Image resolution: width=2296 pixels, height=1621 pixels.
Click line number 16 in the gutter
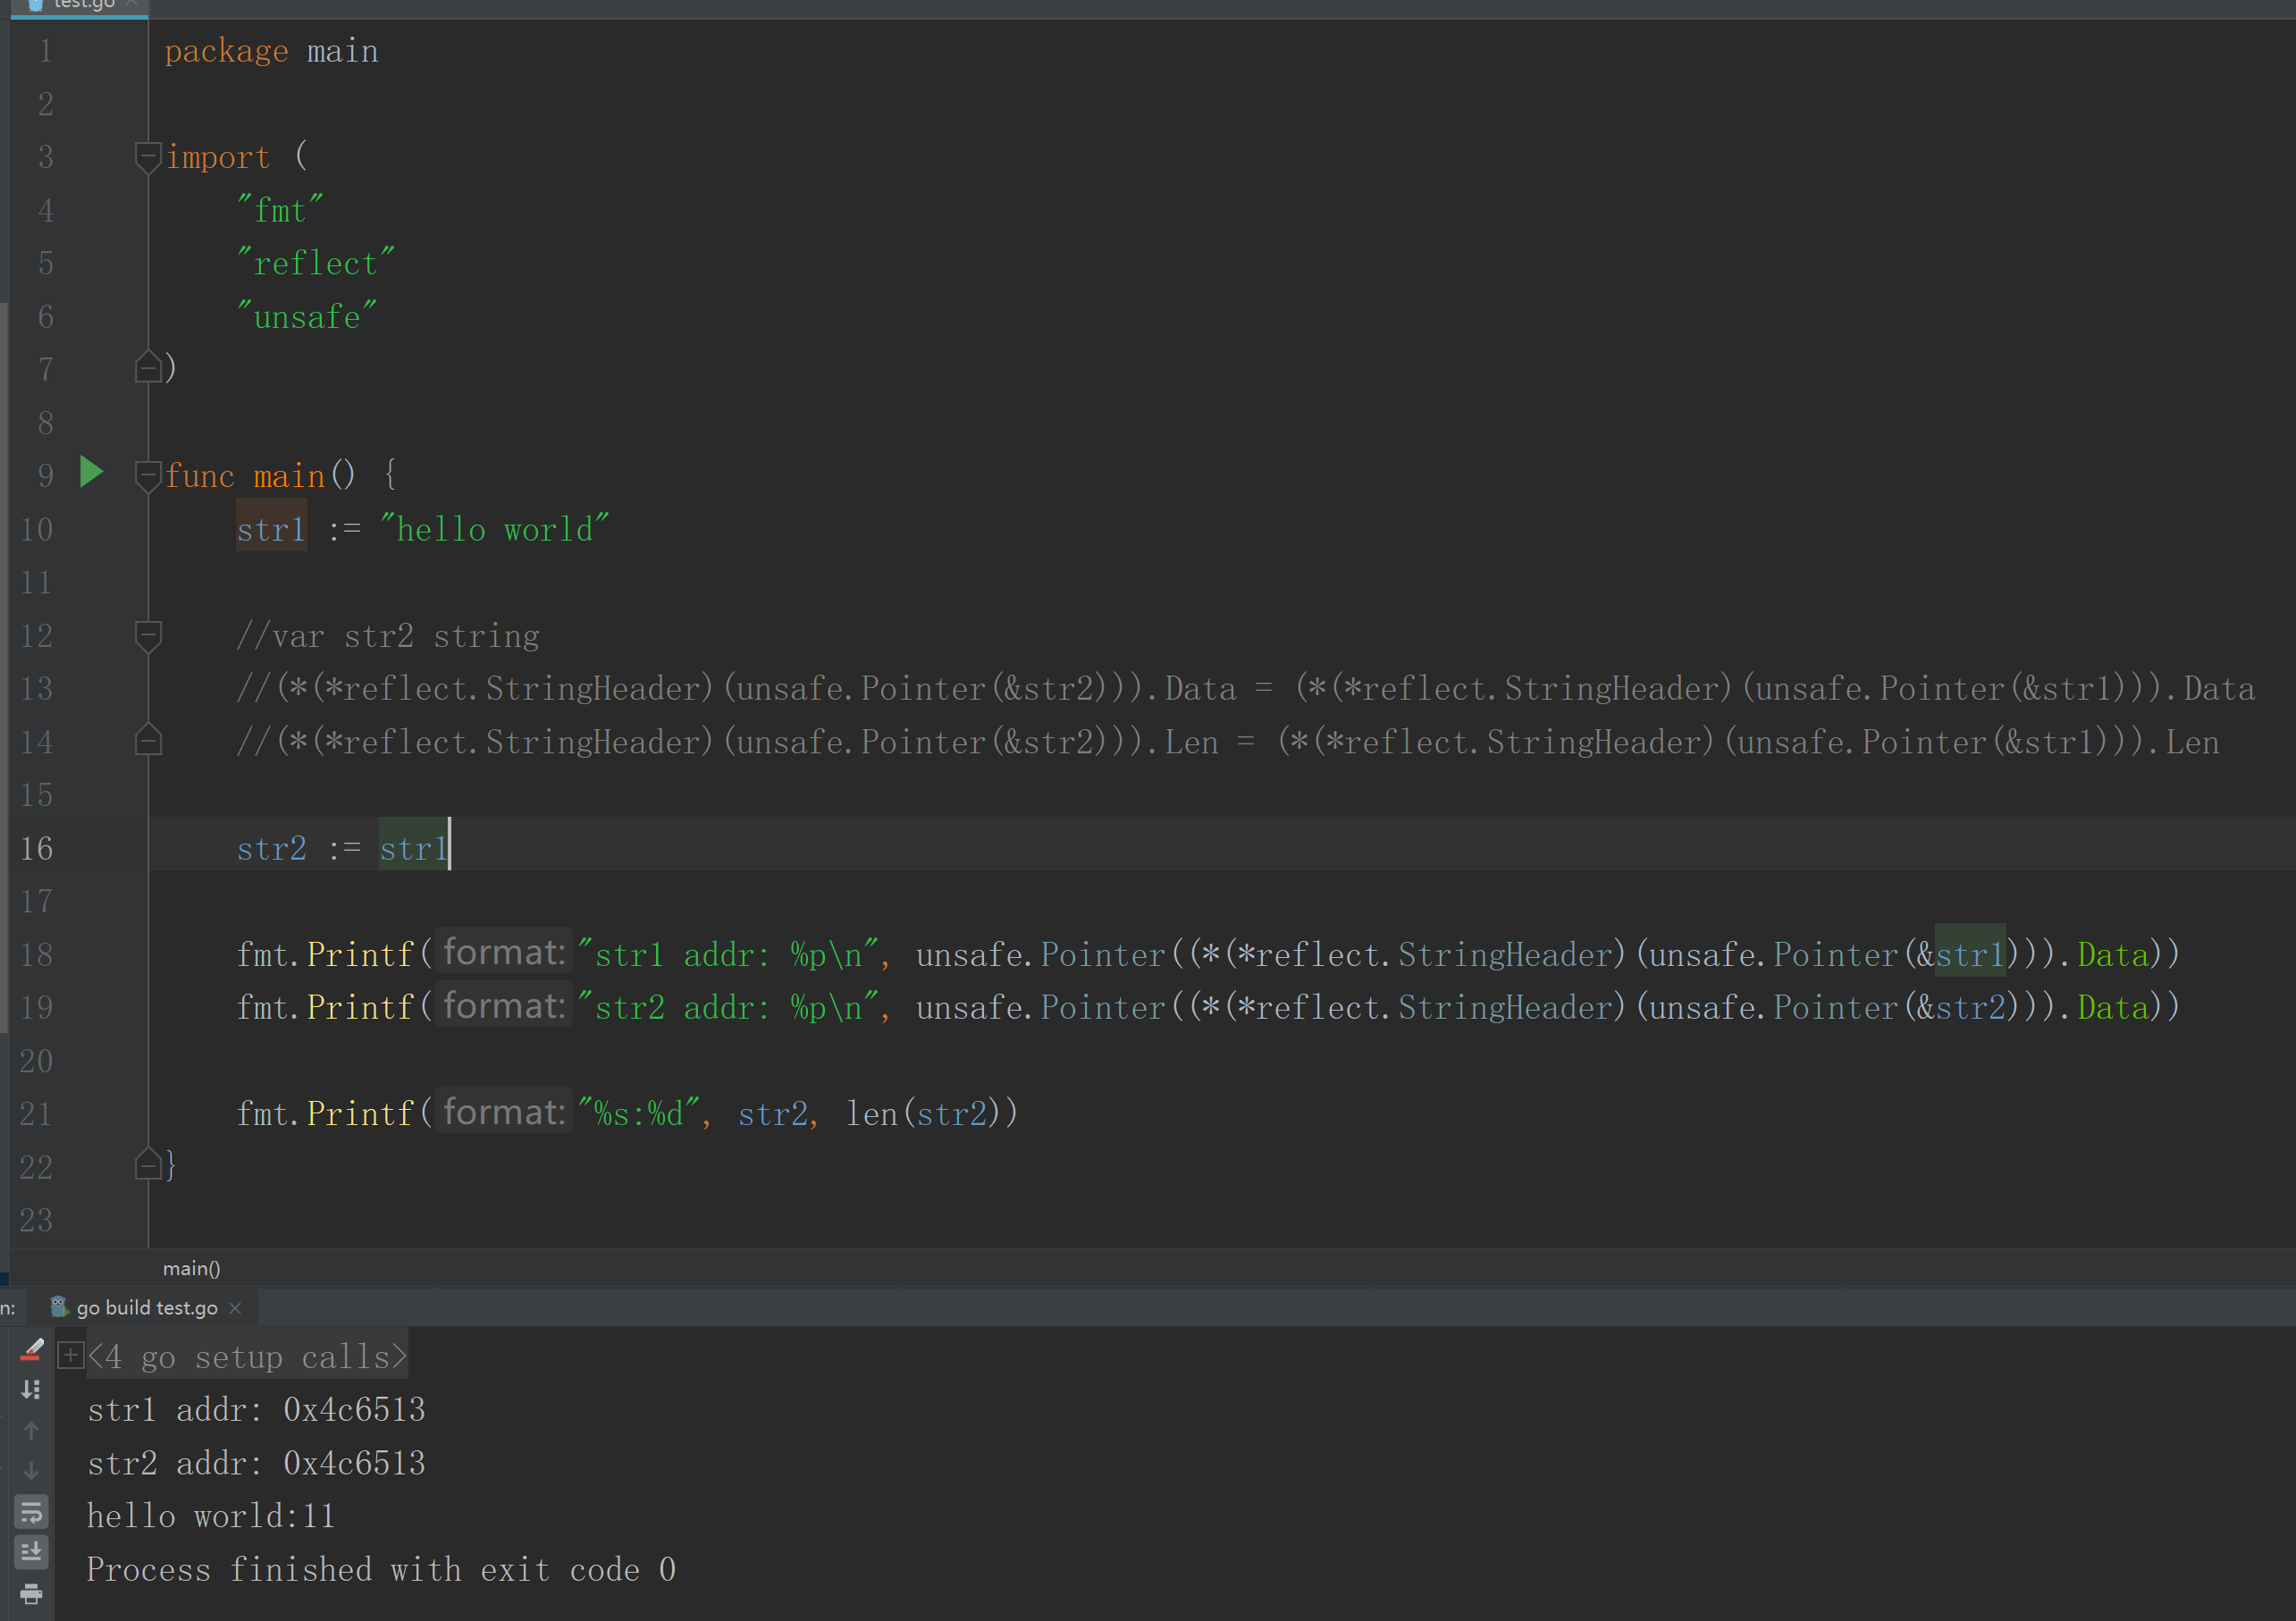pyautogui.click(x=37, y=848)
